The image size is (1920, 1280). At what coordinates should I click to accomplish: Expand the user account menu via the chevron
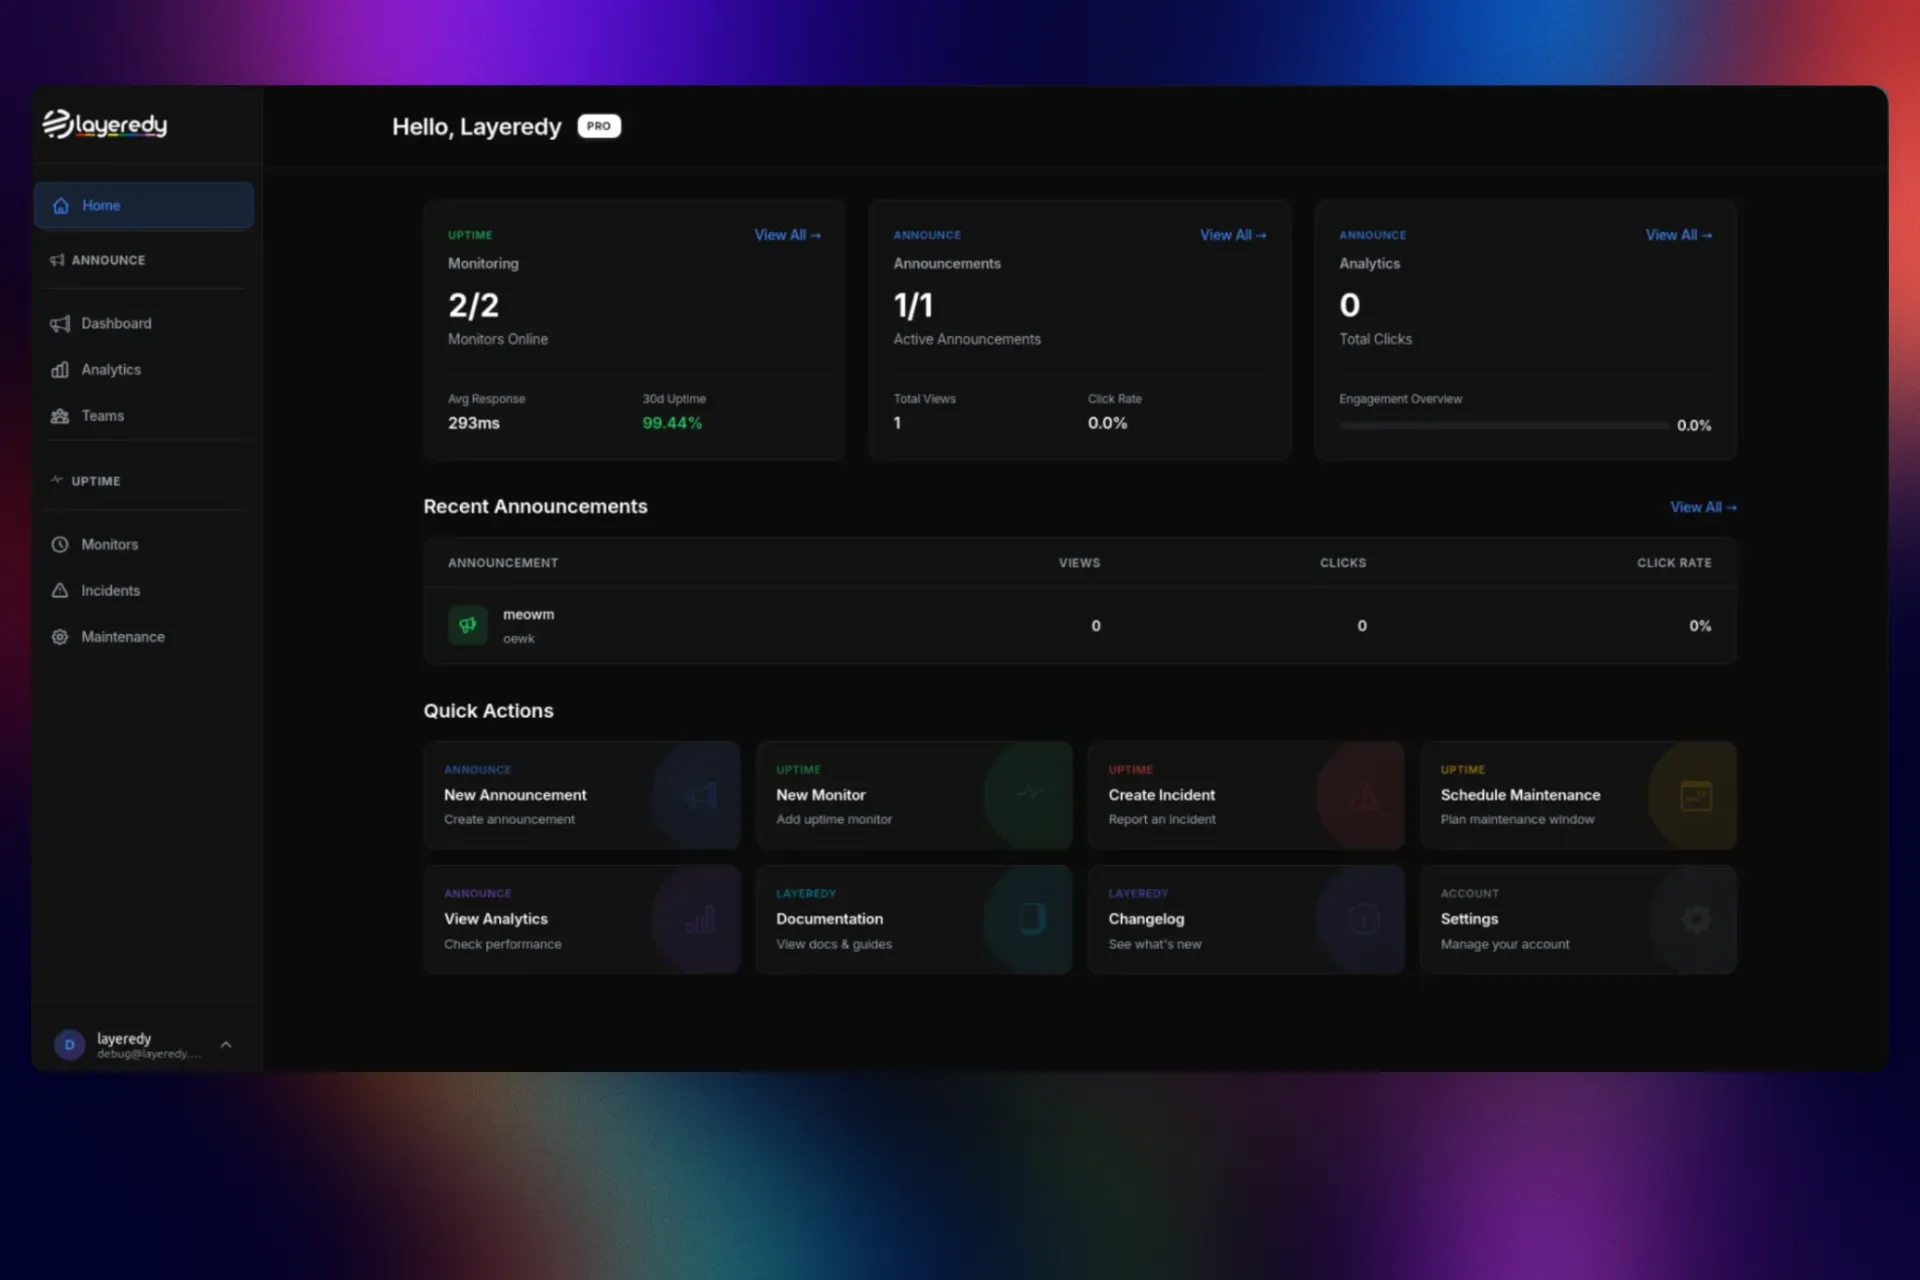[x=226, y=1044]
